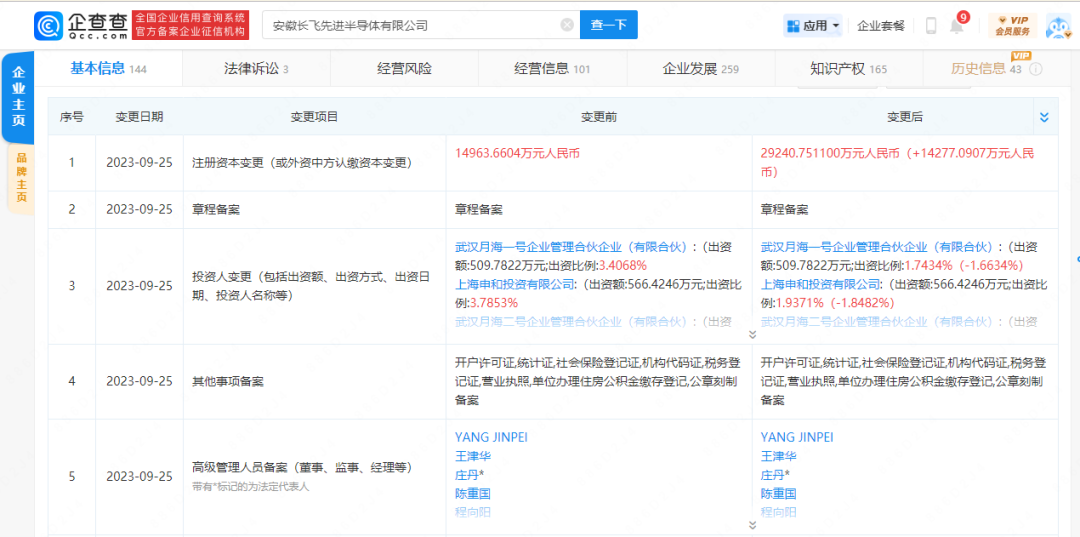
Task: Select the 品牌主页 side tab
Action: tap(21, 177)
